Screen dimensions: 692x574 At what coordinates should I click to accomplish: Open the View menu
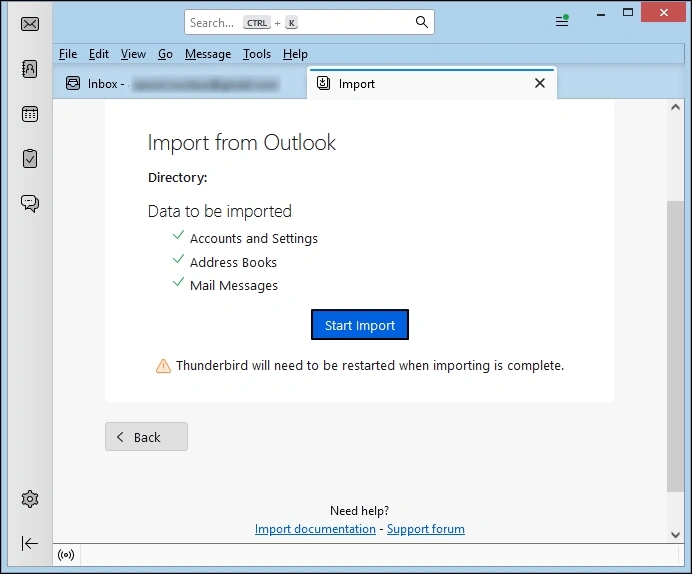tap(133, 54)
